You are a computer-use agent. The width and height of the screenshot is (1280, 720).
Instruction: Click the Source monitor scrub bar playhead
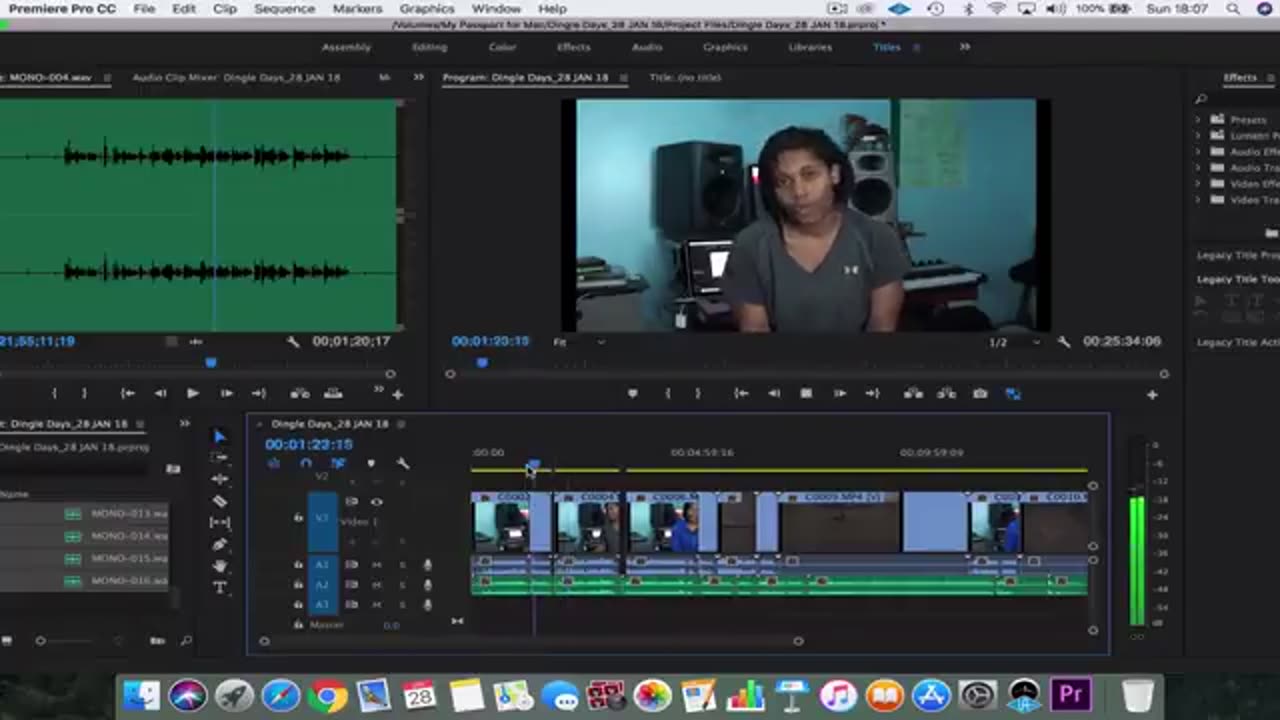pyautogui.click(x=210, y=362)
